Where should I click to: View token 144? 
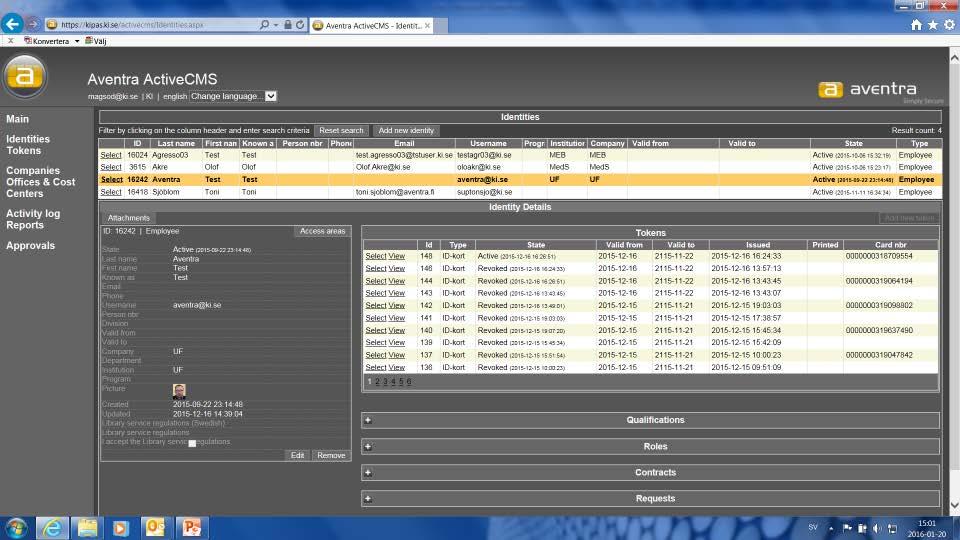397,281
